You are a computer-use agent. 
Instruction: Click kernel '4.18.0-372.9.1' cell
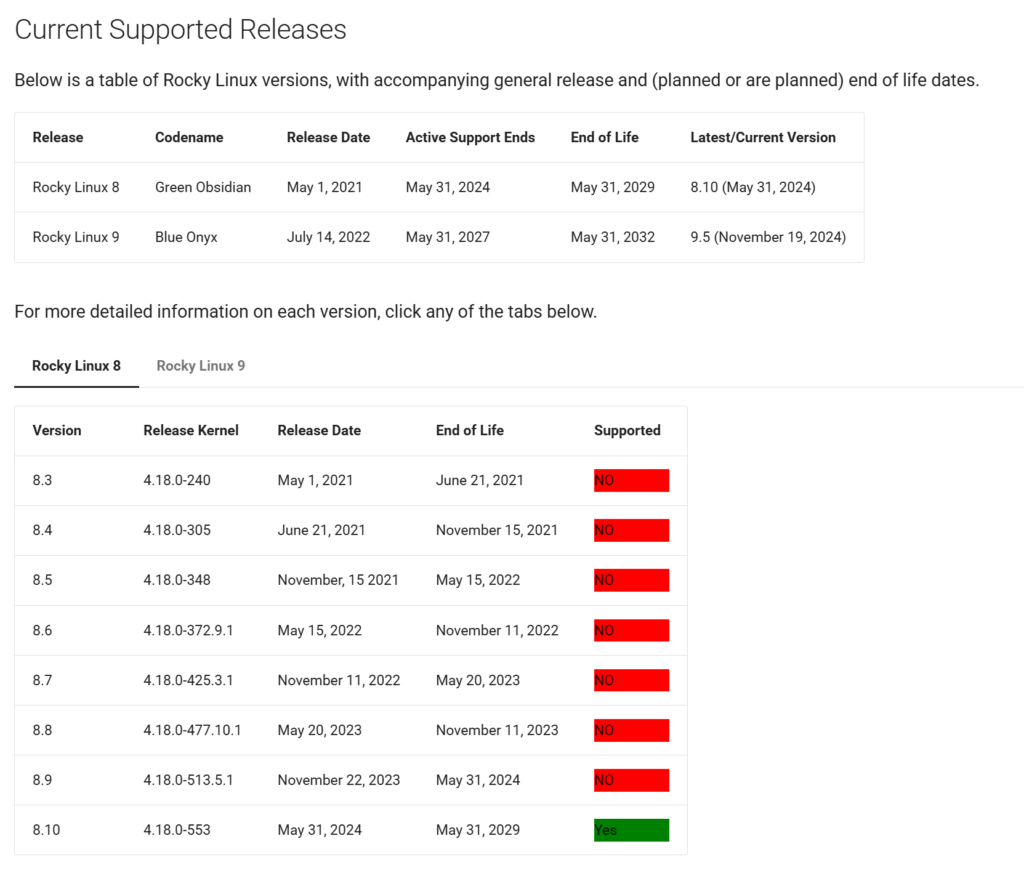(x=188, y=630)
